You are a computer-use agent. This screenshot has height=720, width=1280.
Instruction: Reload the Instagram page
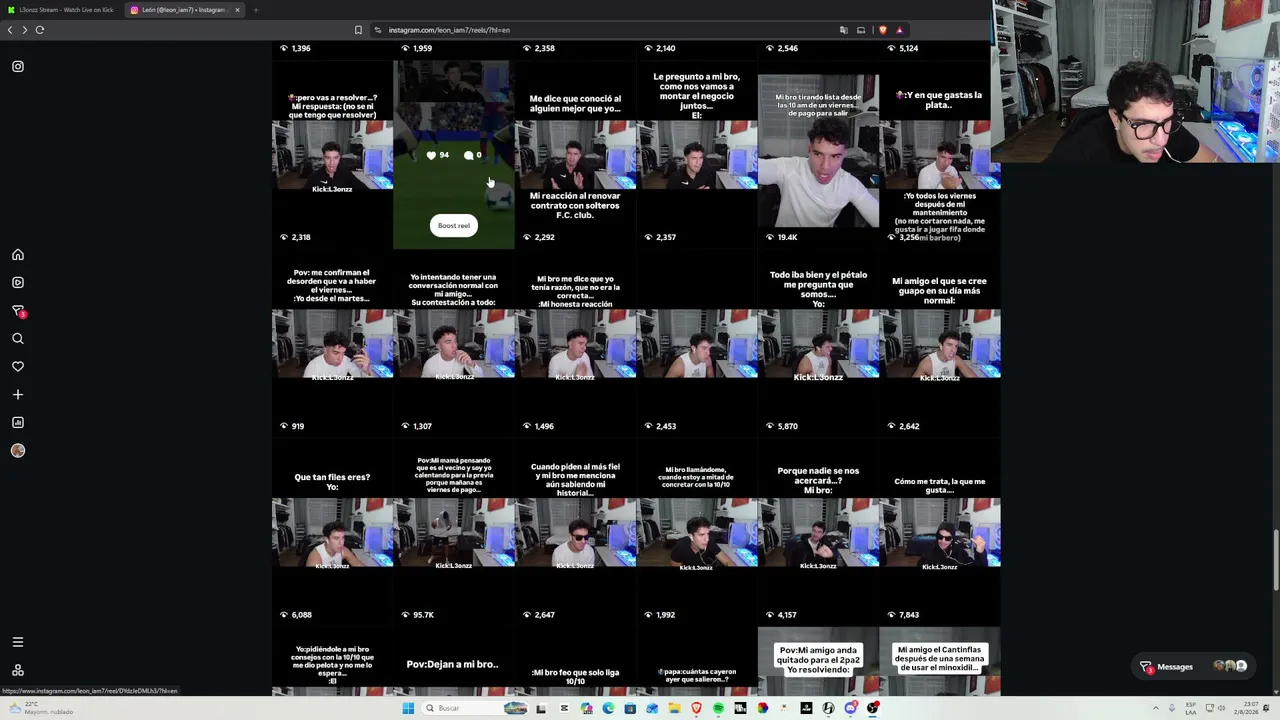click(40, 30)
